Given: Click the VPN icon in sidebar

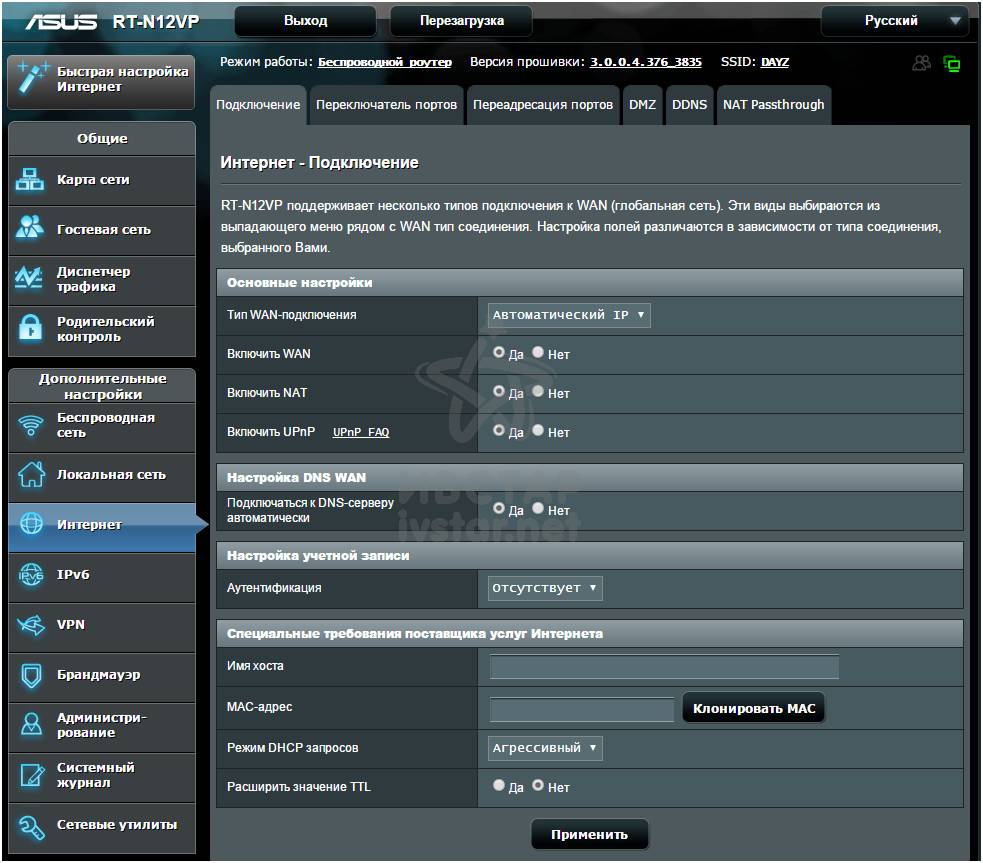Looking at the screenshot, I should coord(31,624).
